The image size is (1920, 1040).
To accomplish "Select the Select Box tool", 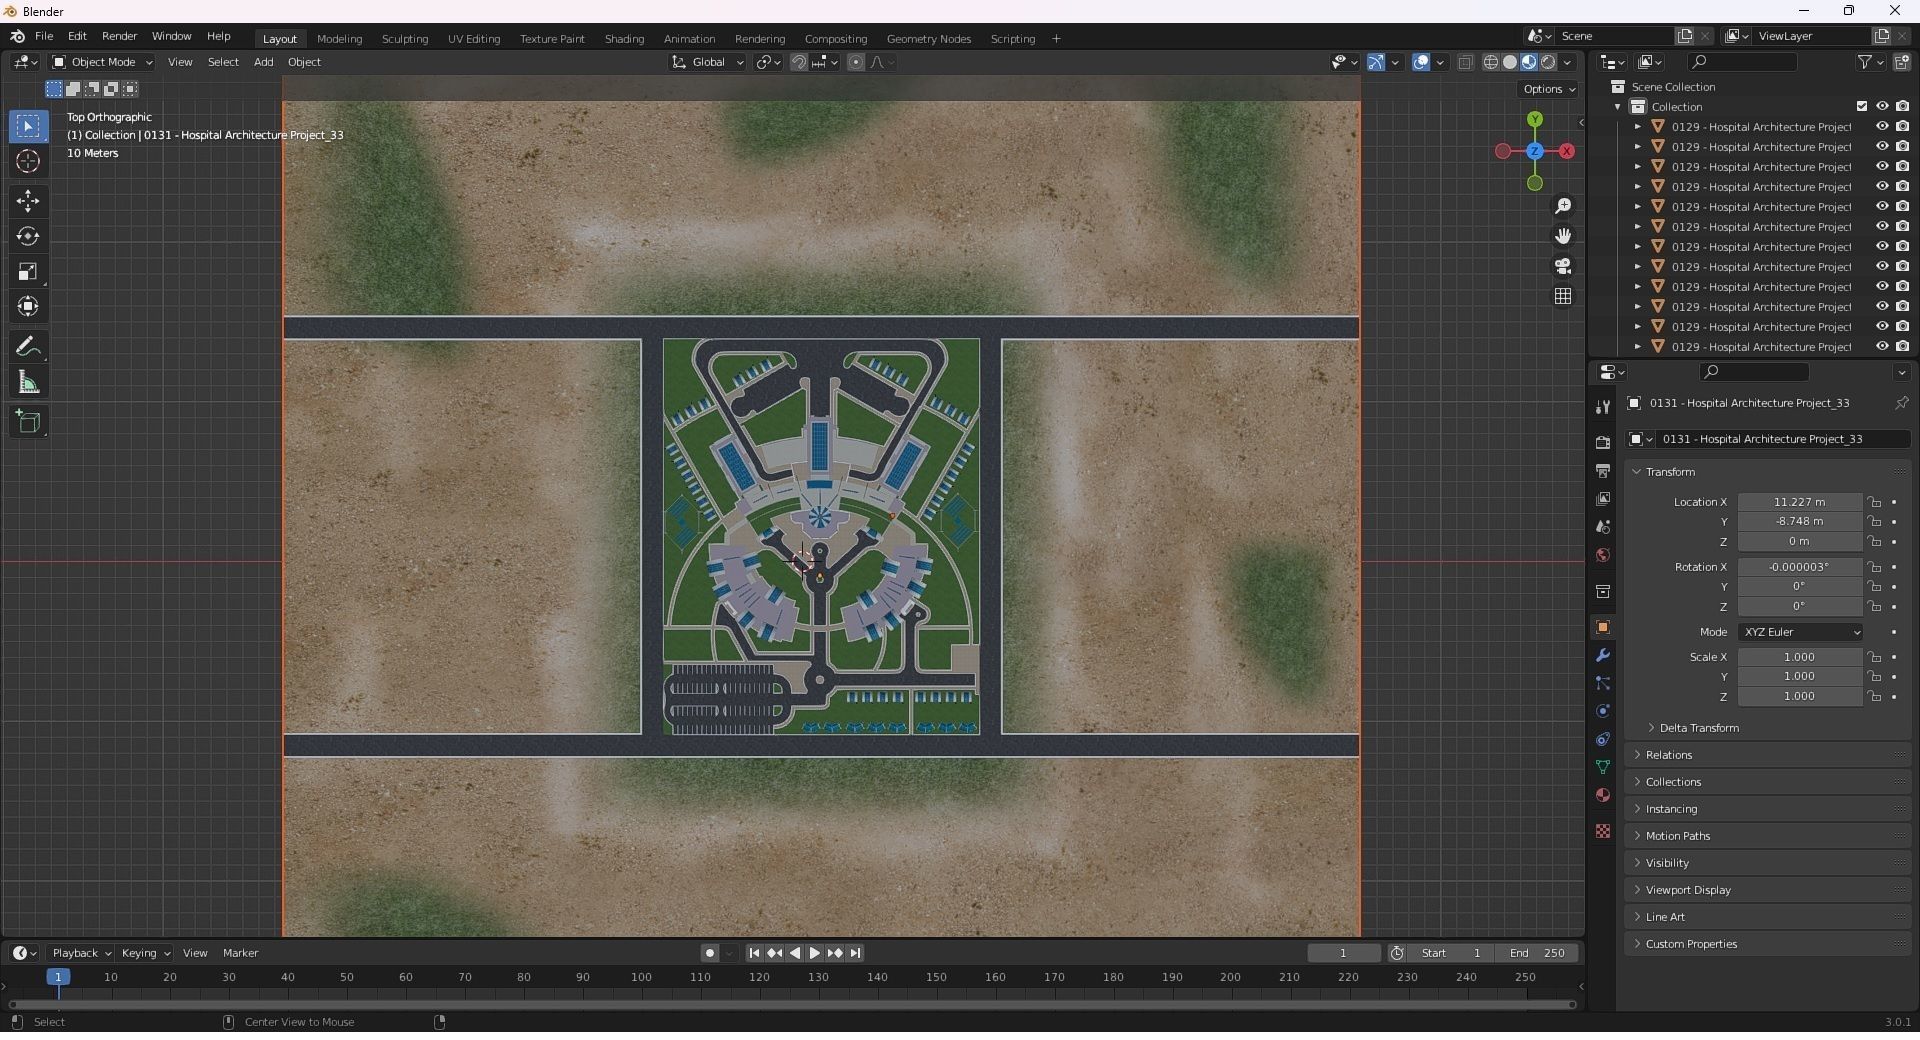I will click(28, 126).
